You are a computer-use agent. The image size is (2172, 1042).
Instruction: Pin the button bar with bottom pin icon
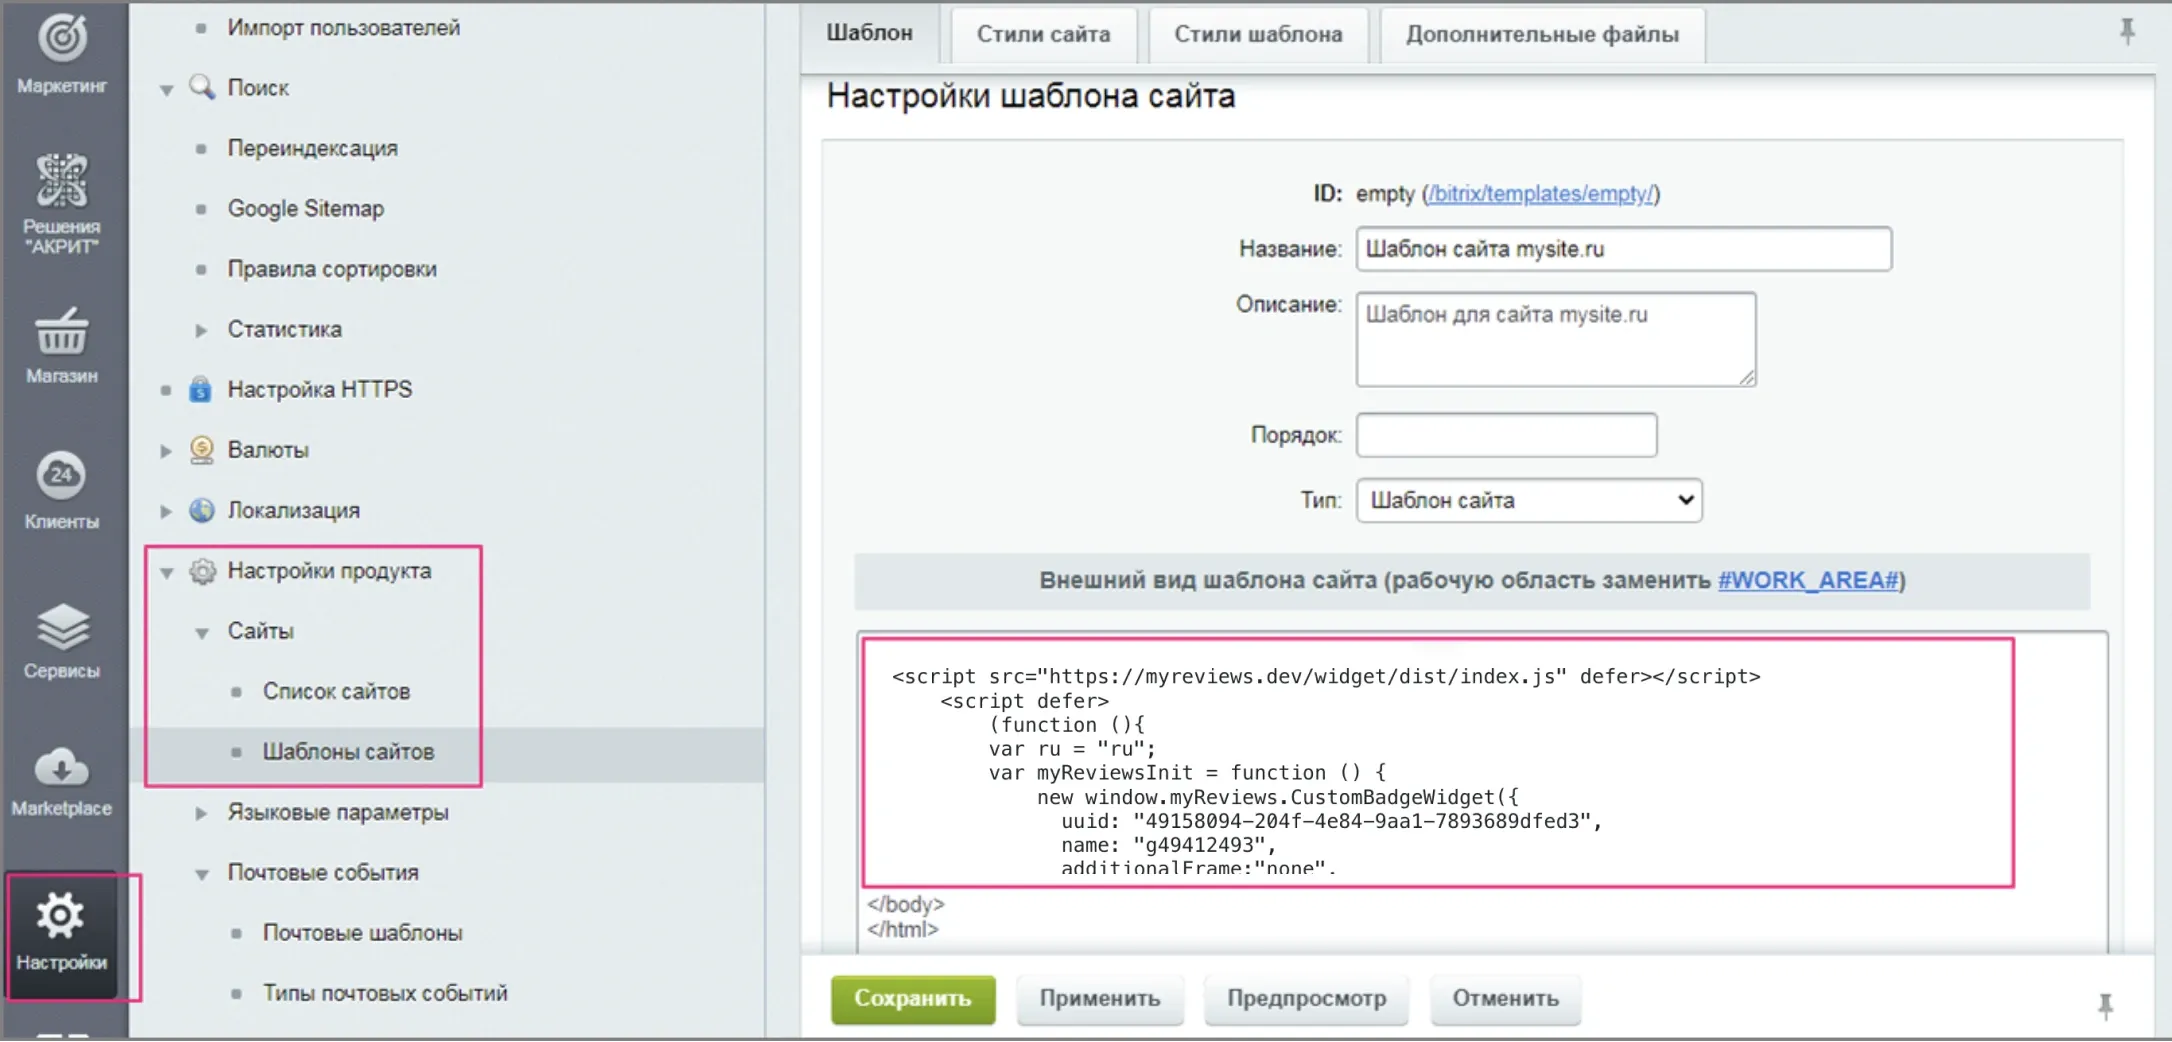click(2105, 1005)
